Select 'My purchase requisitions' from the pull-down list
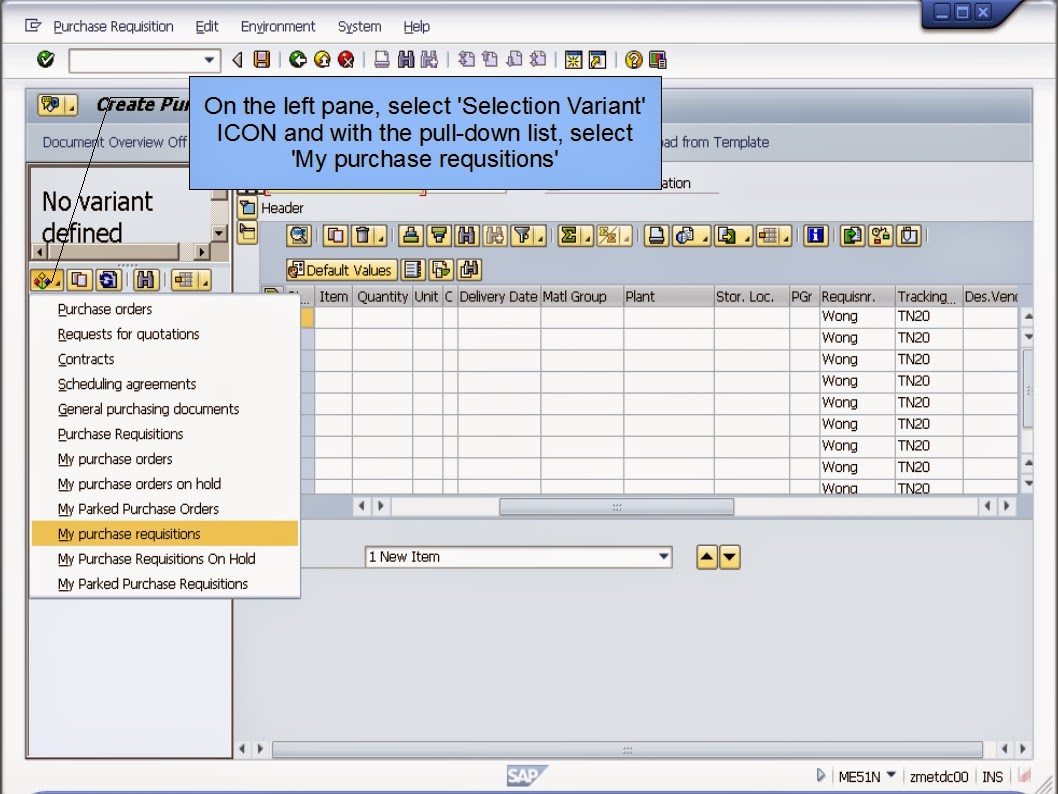1058x794 pixels. 130,534
